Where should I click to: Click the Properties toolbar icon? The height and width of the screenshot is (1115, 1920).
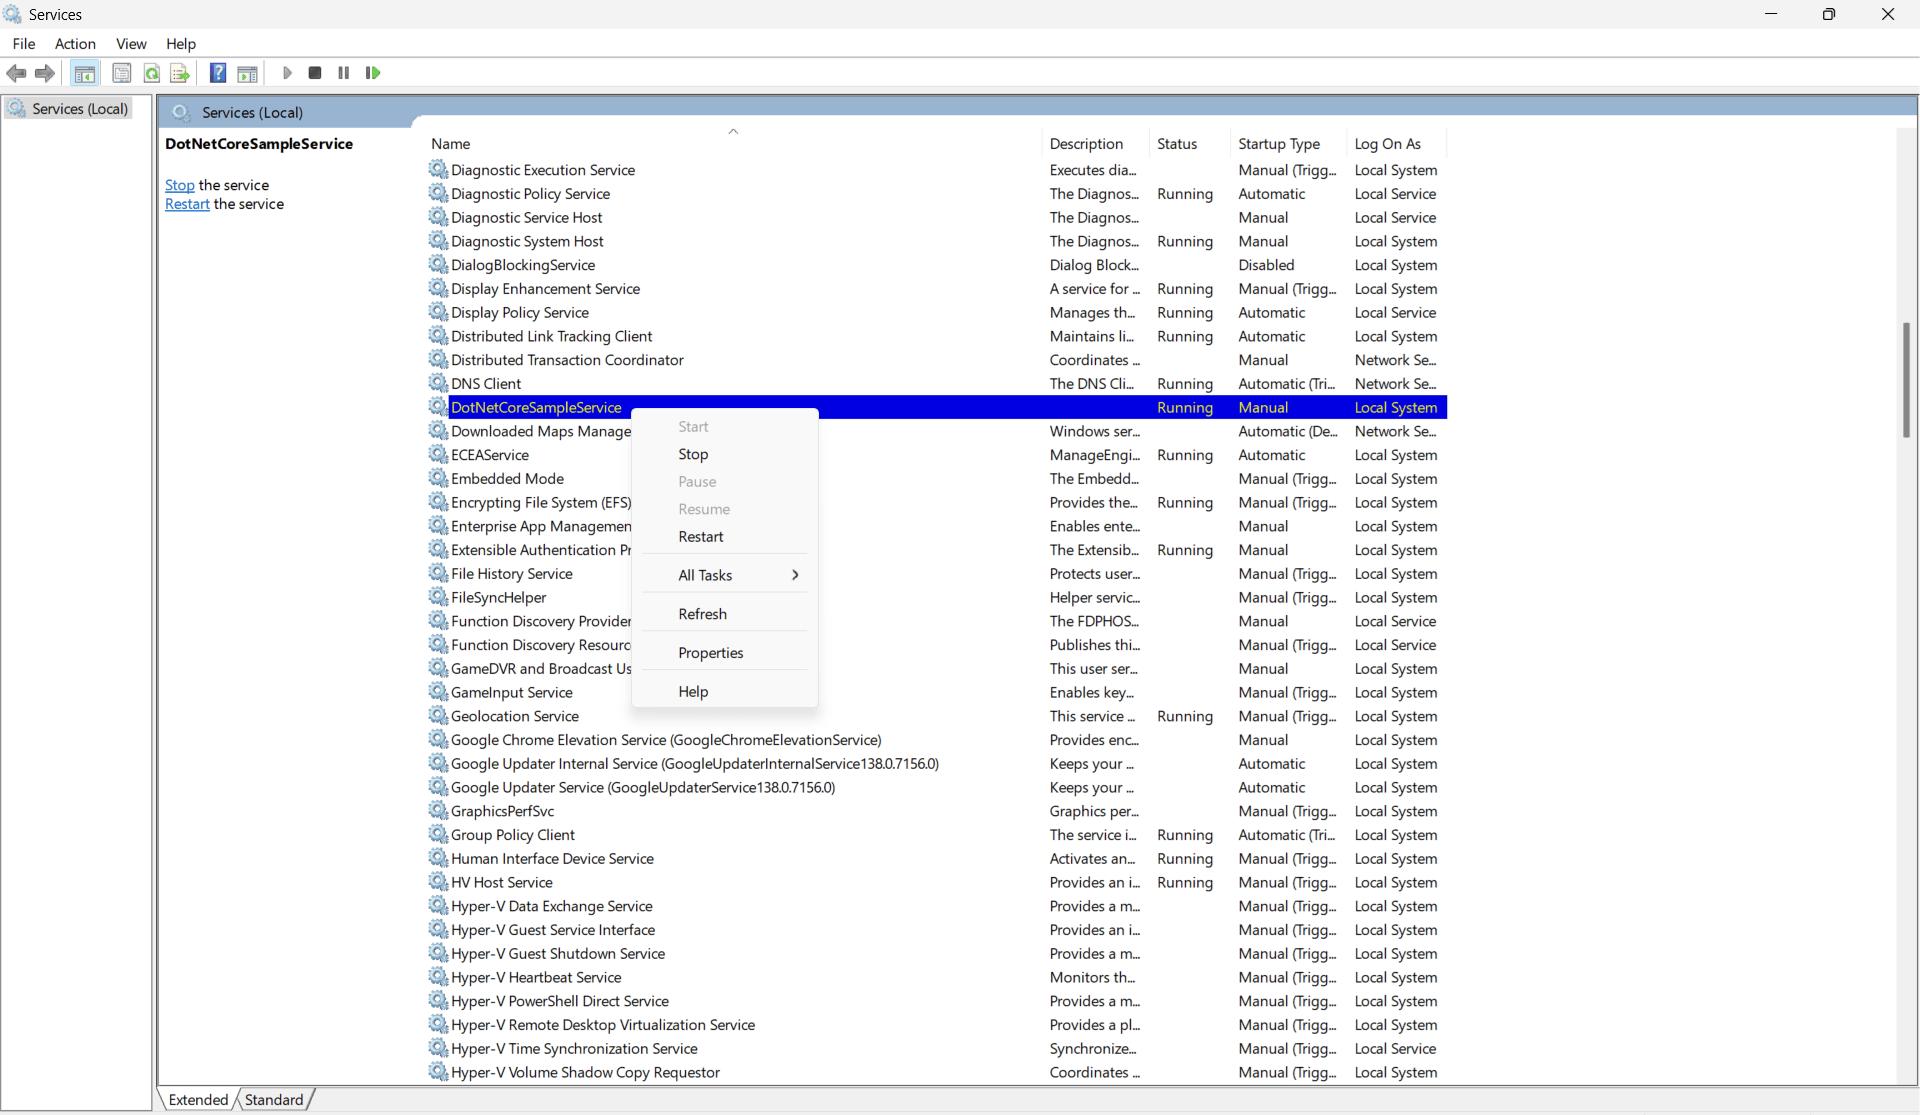click(122, 73)
